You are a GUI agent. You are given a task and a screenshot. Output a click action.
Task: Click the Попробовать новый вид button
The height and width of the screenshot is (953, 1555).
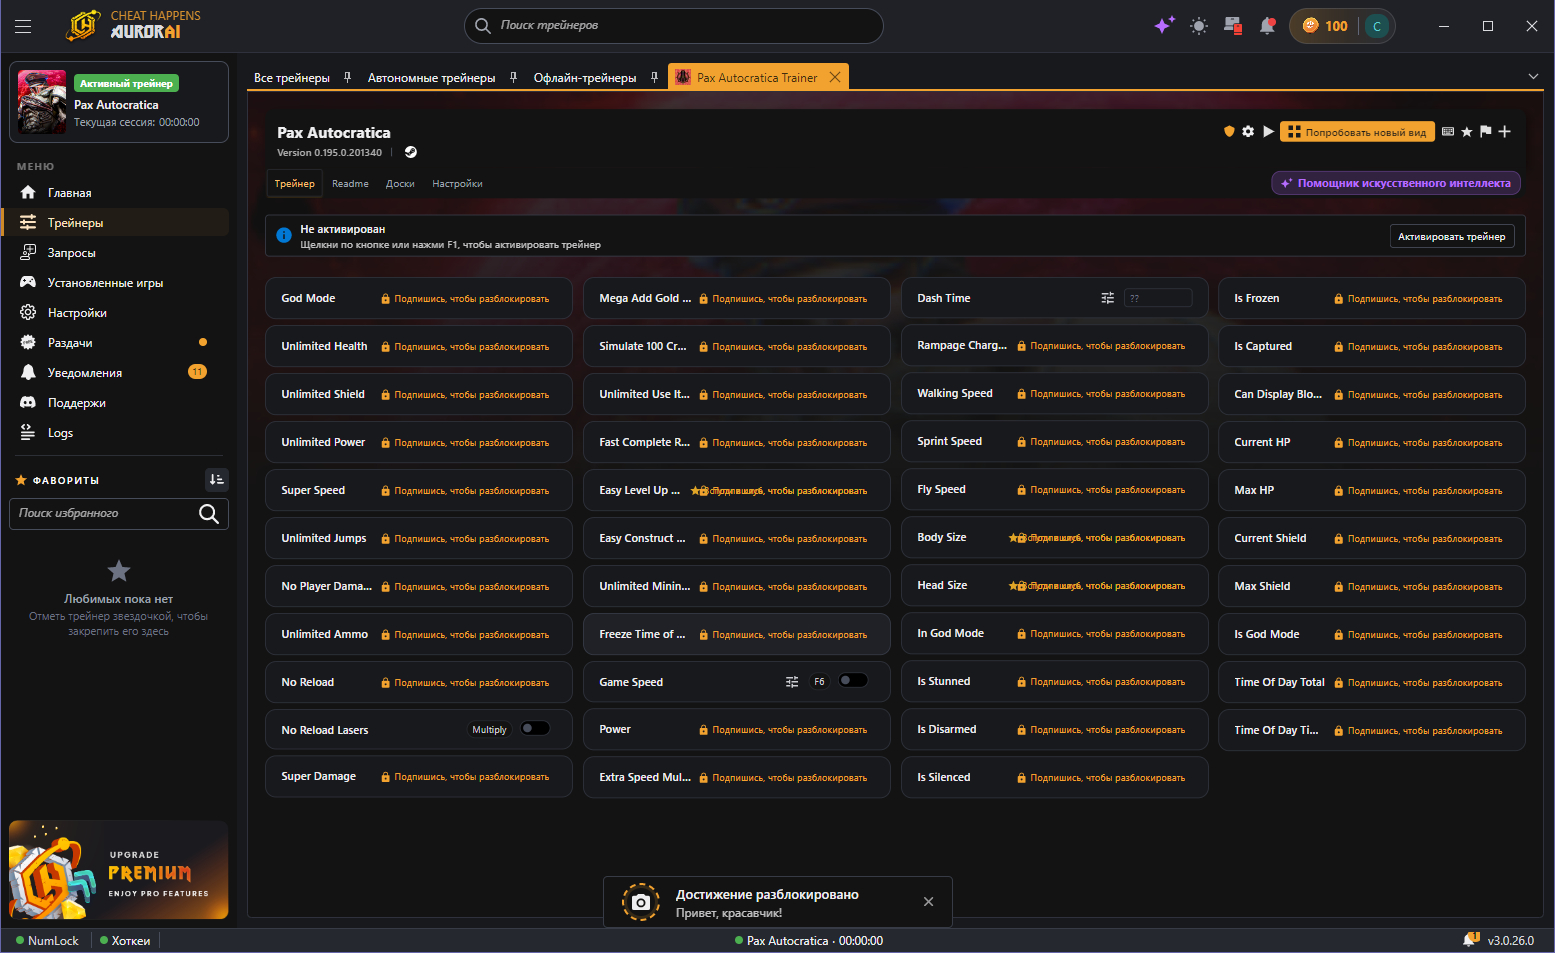click(x=1357, y=132)
